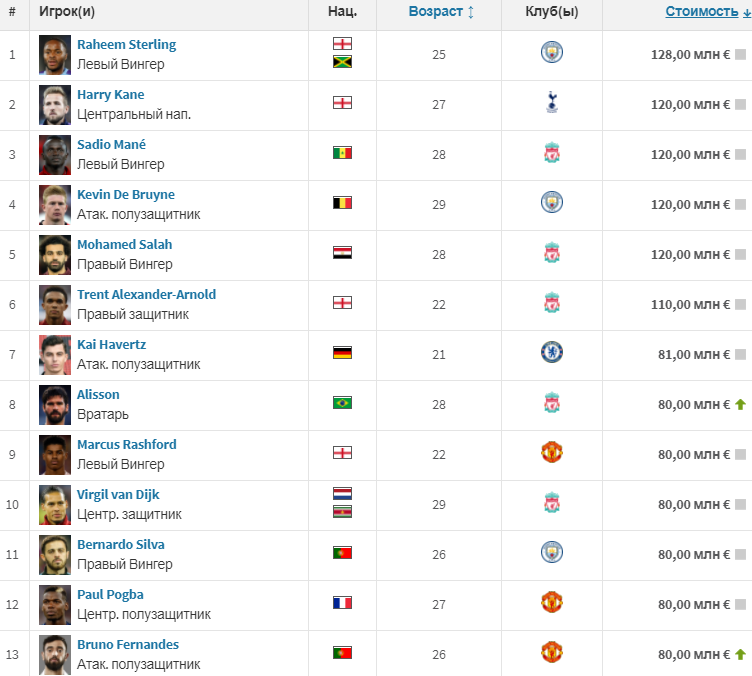Click the Игрок(и) column header

coord(67,12)
